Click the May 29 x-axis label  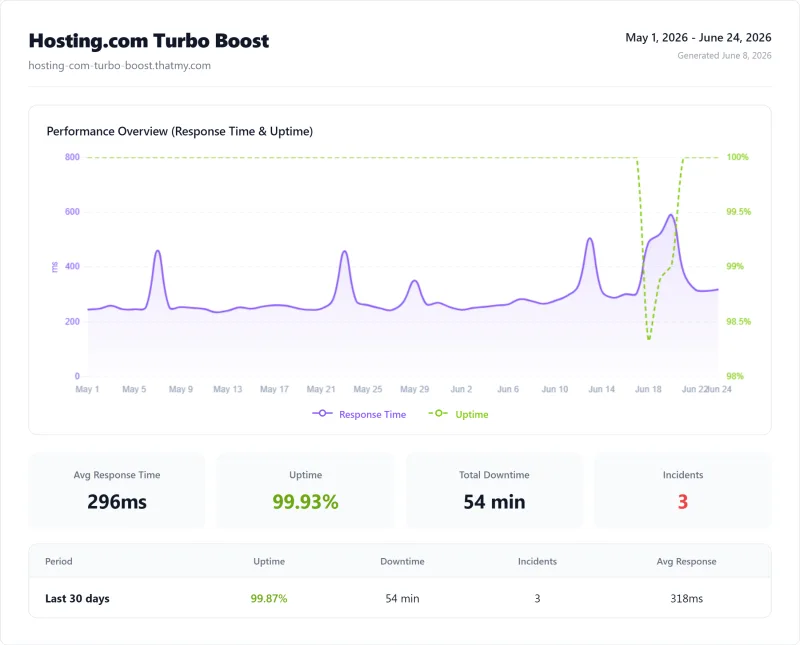coord(415,389)
